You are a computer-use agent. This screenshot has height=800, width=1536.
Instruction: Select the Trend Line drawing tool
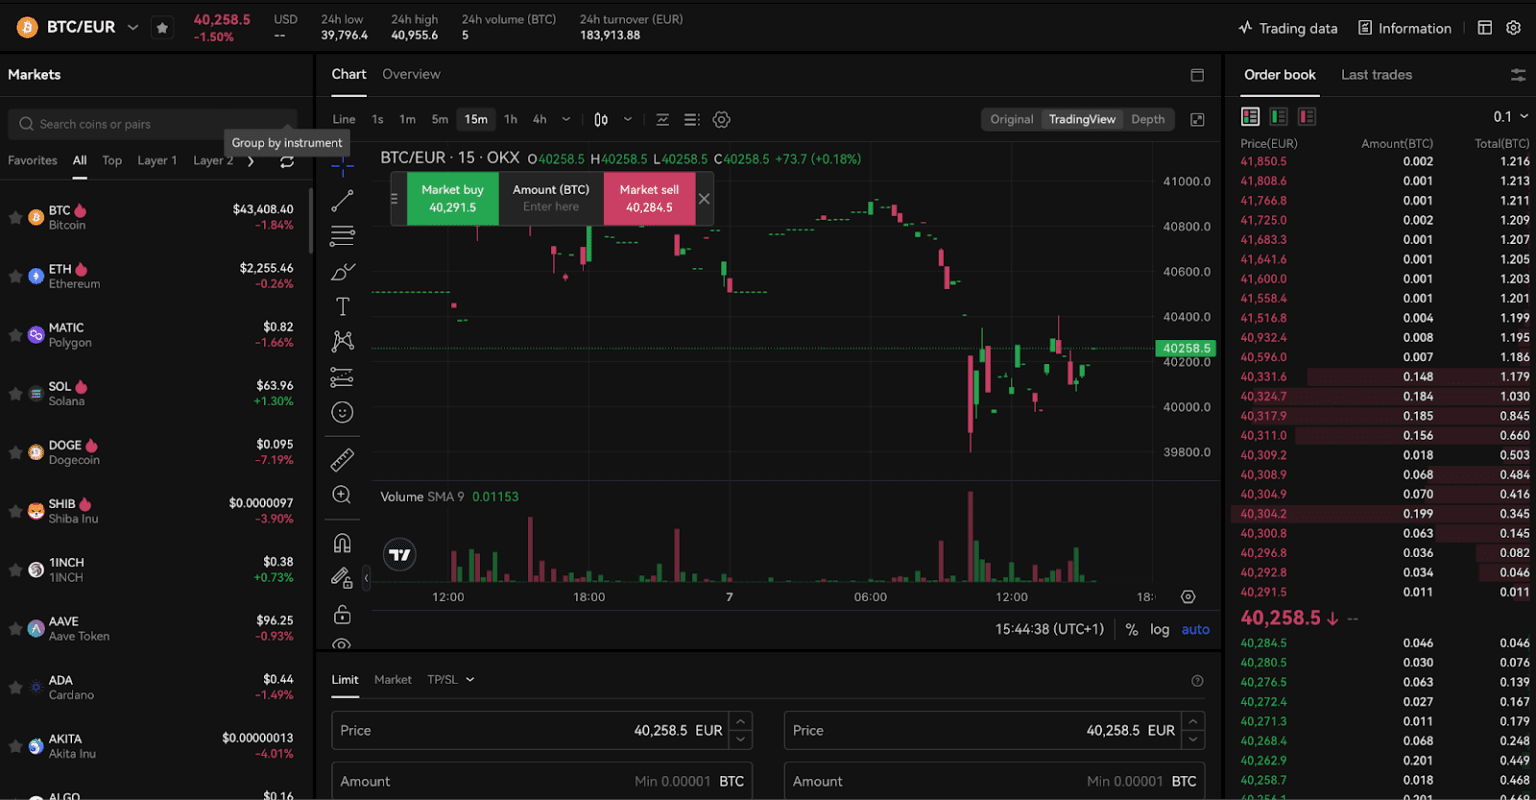click(343, 199)
